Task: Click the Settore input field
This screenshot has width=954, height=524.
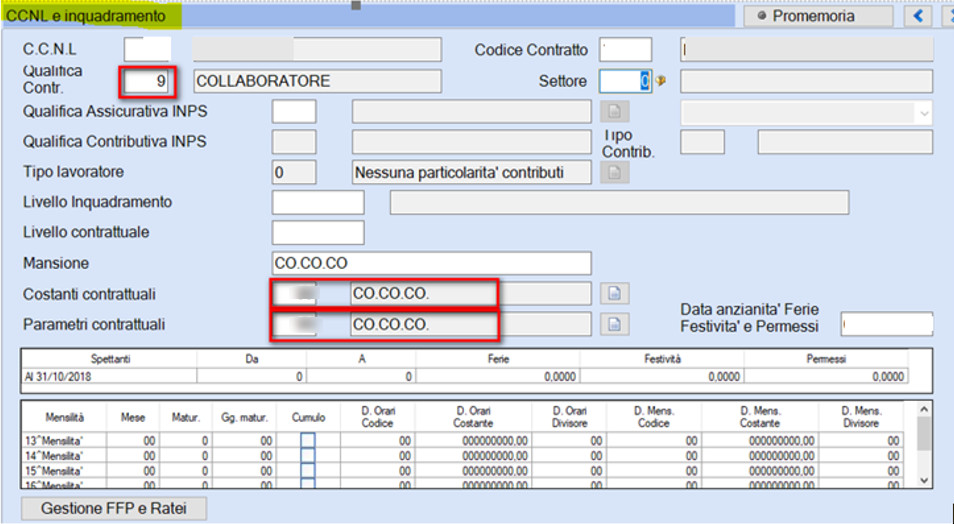Action: [625, 81]
